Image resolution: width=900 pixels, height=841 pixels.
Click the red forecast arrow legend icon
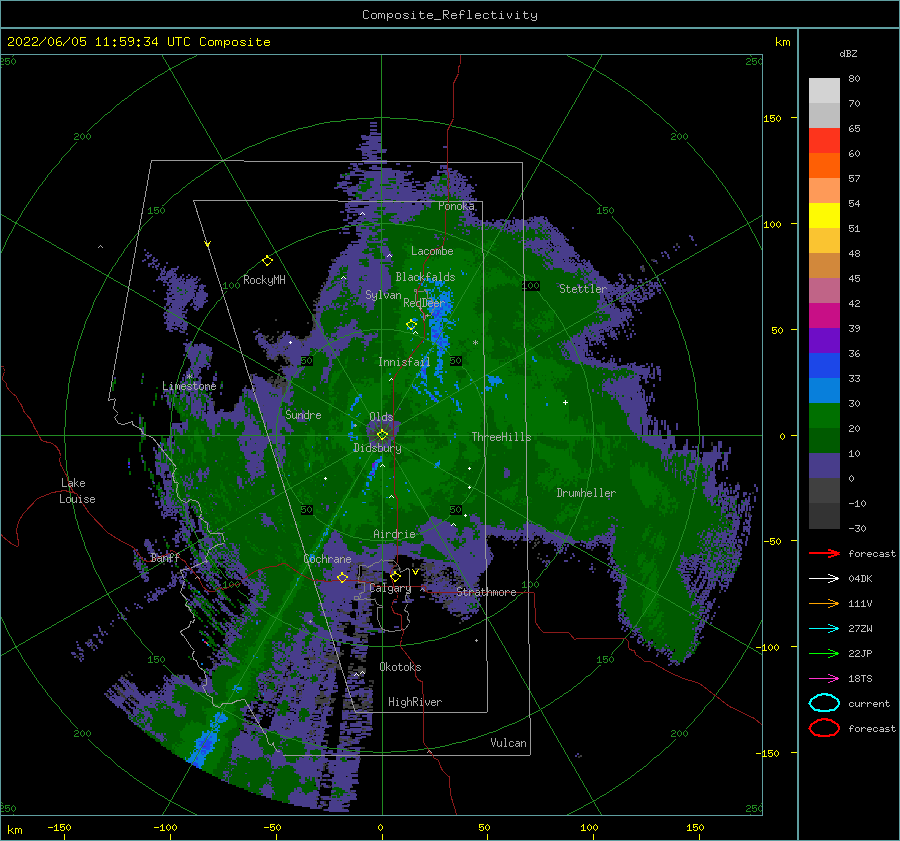pos(824,553)
